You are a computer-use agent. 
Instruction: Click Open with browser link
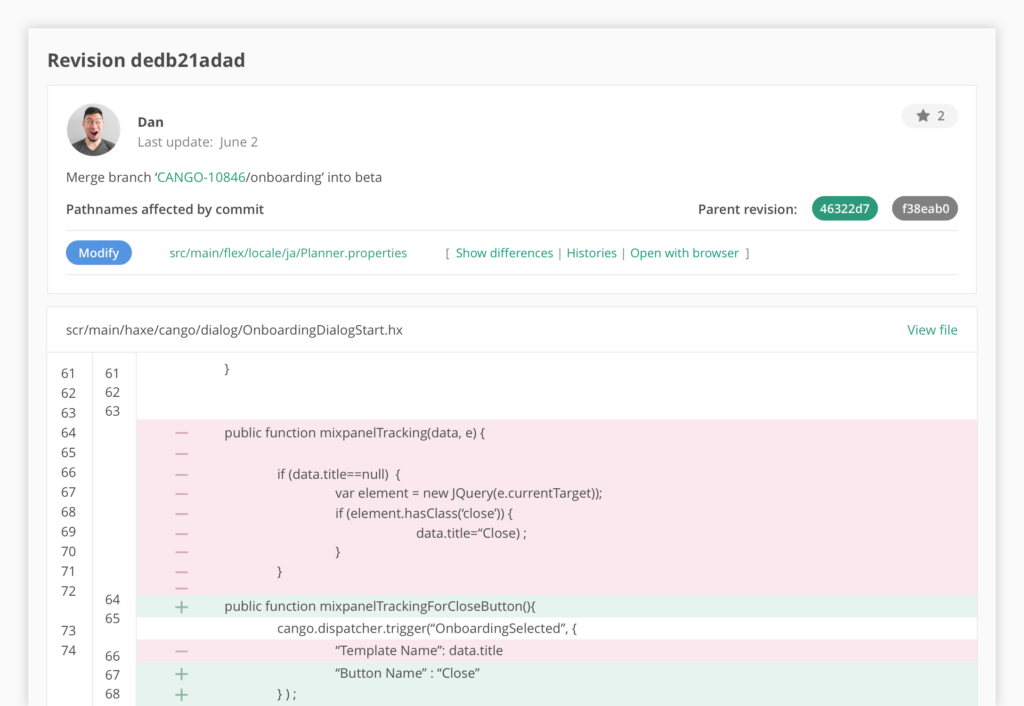(684, 253)
